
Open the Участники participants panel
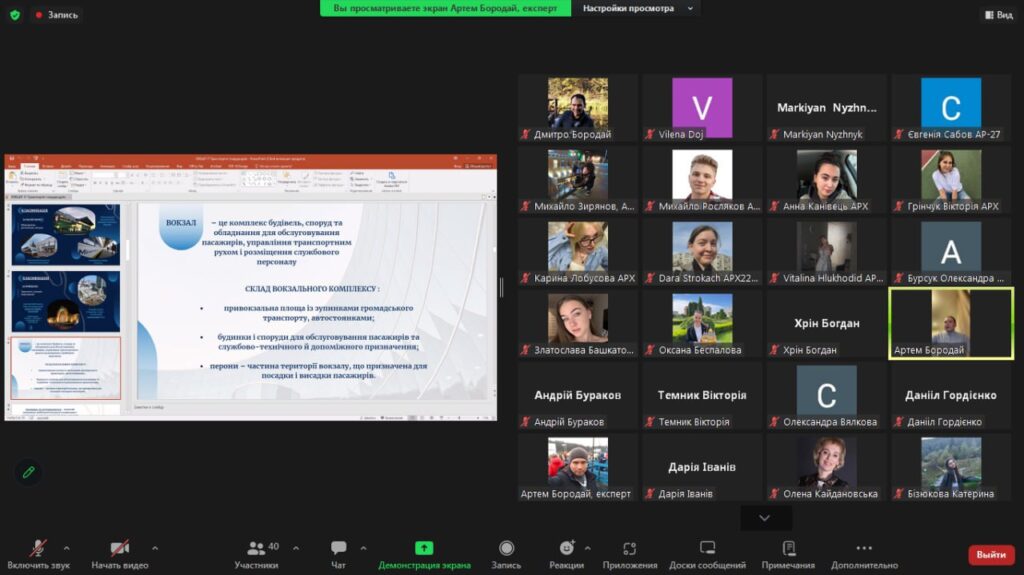[257, 553]
